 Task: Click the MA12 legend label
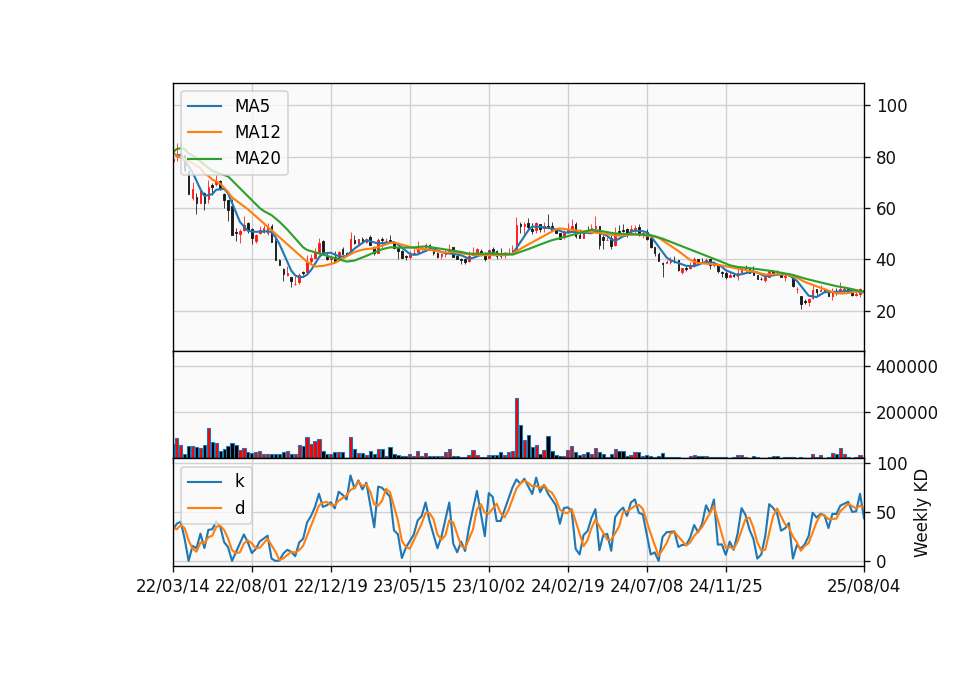pos(257,132)
